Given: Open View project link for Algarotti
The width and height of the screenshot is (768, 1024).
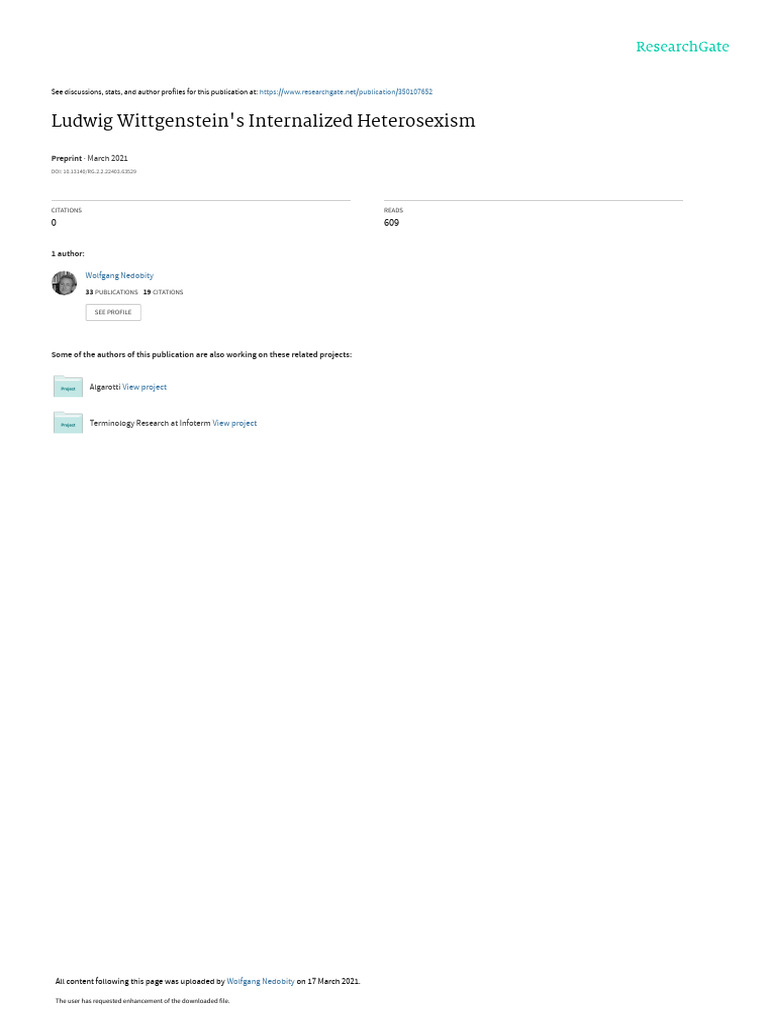Looking at the screenshot, I should 144,387.
